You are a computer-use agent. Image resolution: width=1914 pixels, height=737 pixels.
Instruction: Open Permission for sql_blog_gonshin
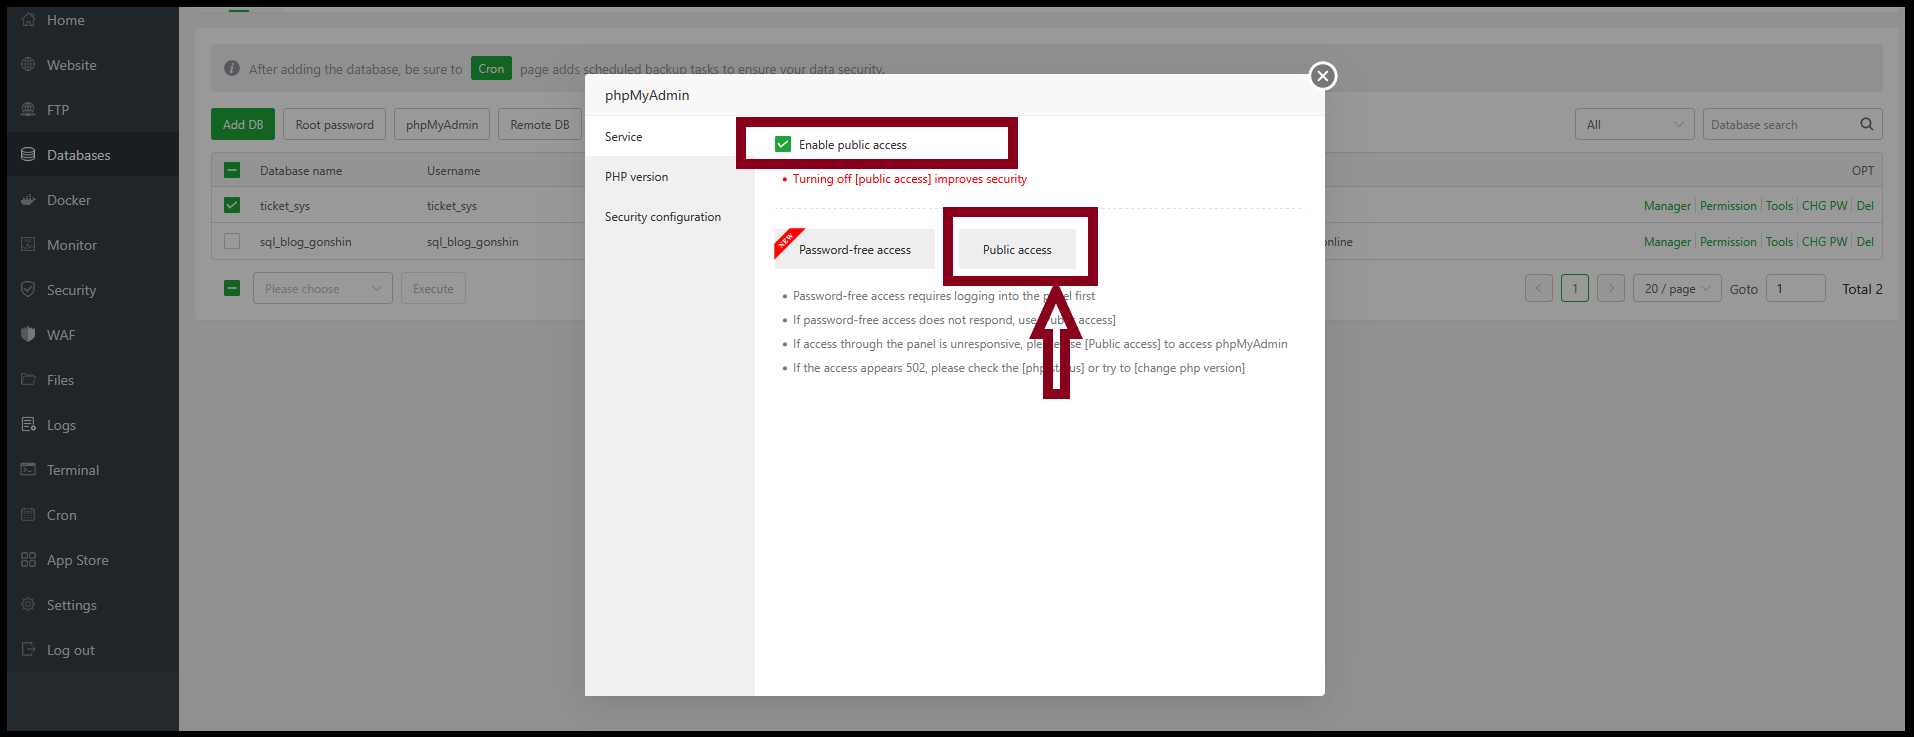click(x=1728, y=242)
